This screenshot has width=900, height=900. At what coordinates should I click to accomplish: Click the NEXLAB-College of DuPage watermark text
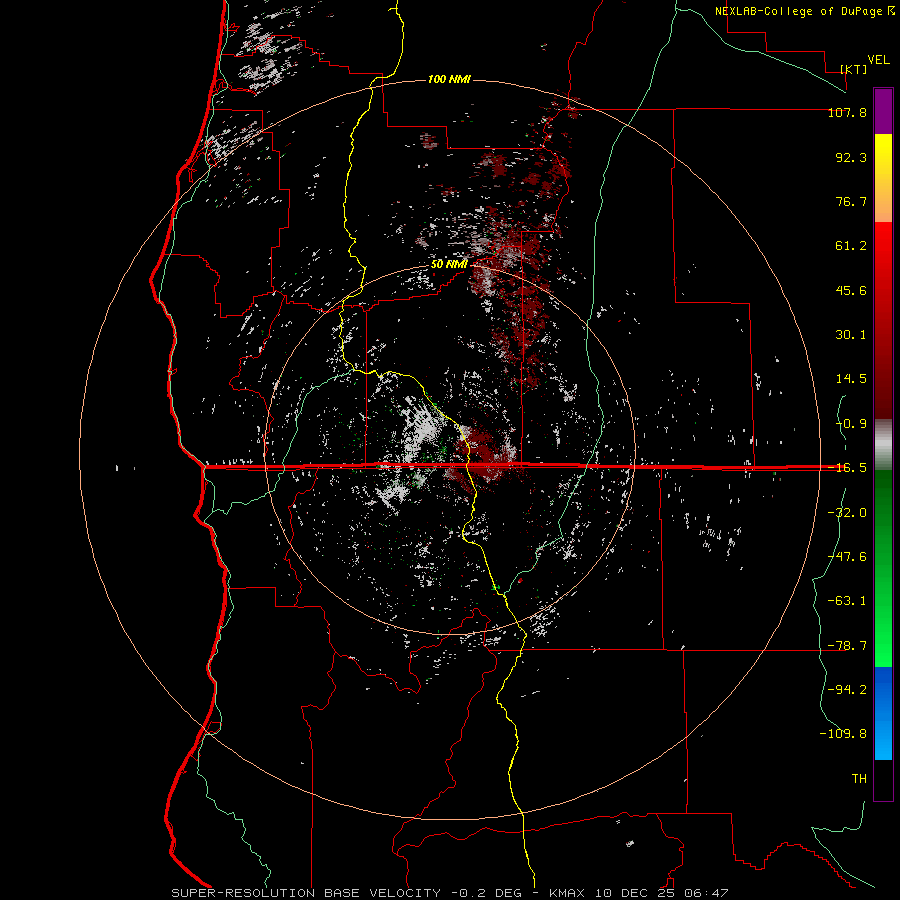pyautogui.click(x=804, y=11)
